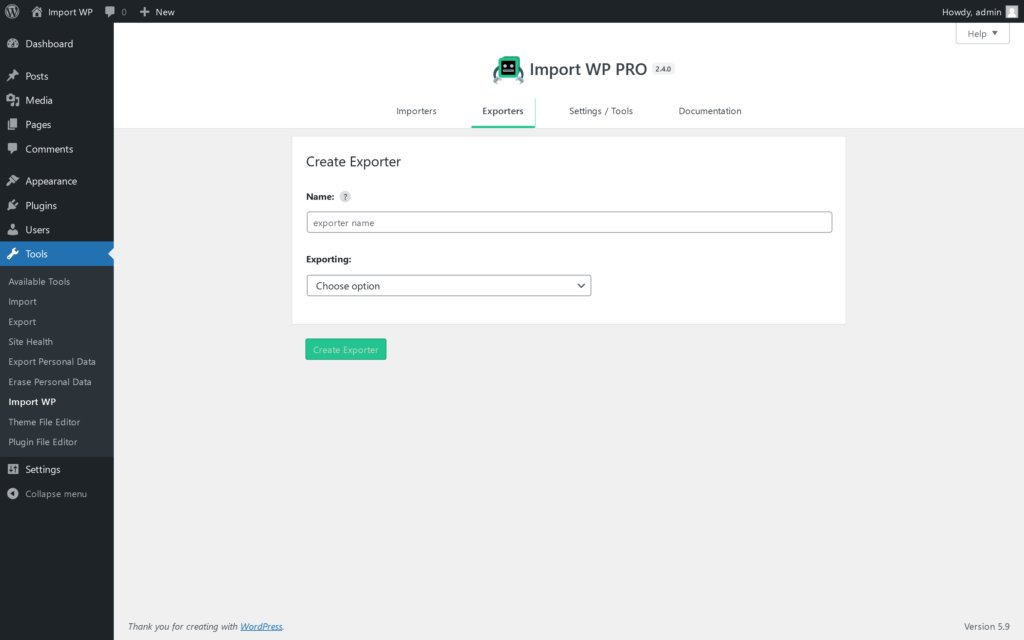
Task: Click the question mark help icon beside Name
Action: (345, 197)
